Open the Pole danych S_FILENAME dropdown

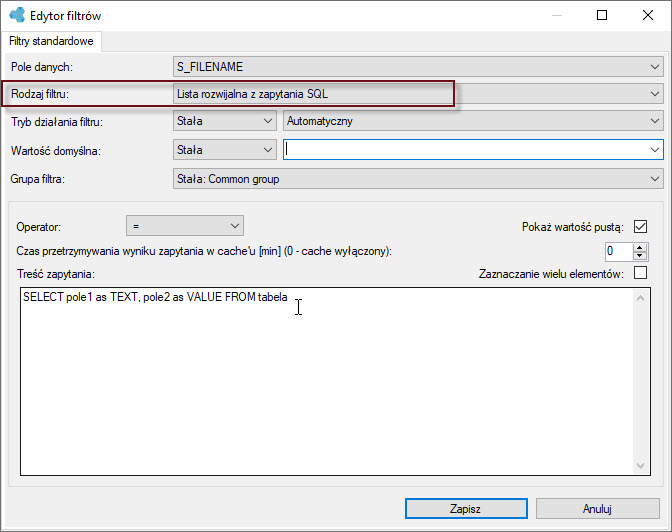(x=418, y=67)
